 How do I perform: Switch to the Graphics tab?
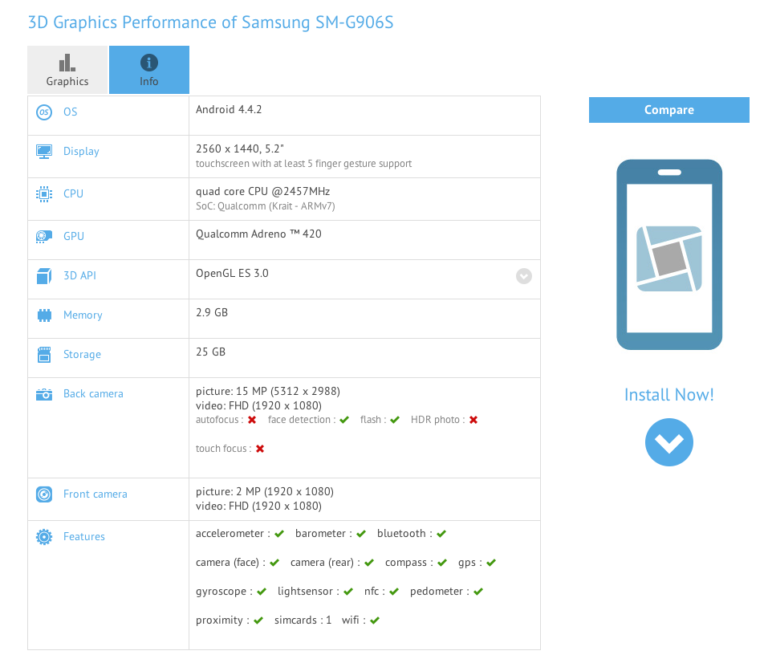click(67, 70)
